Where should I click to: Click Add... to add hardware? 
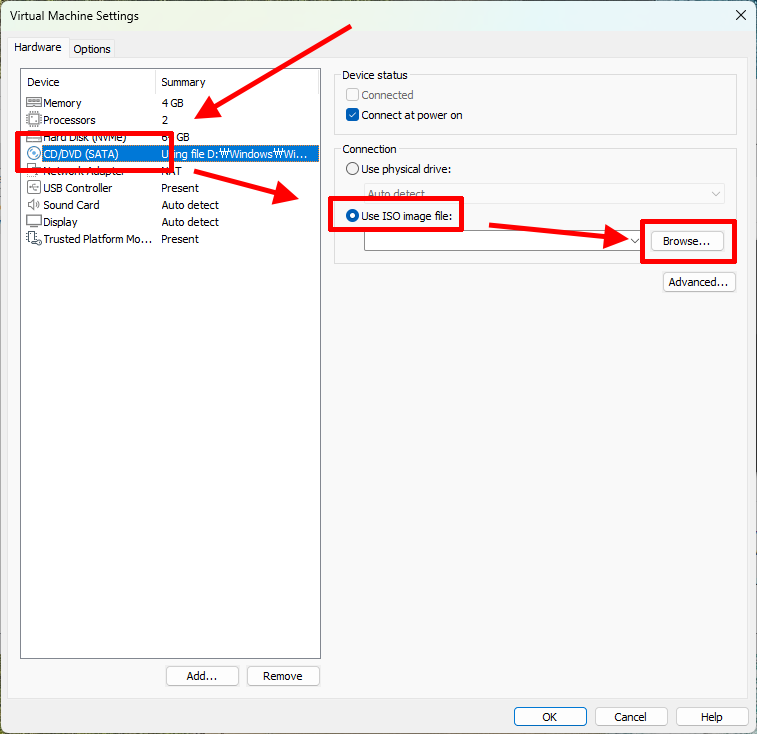(202, 676)
